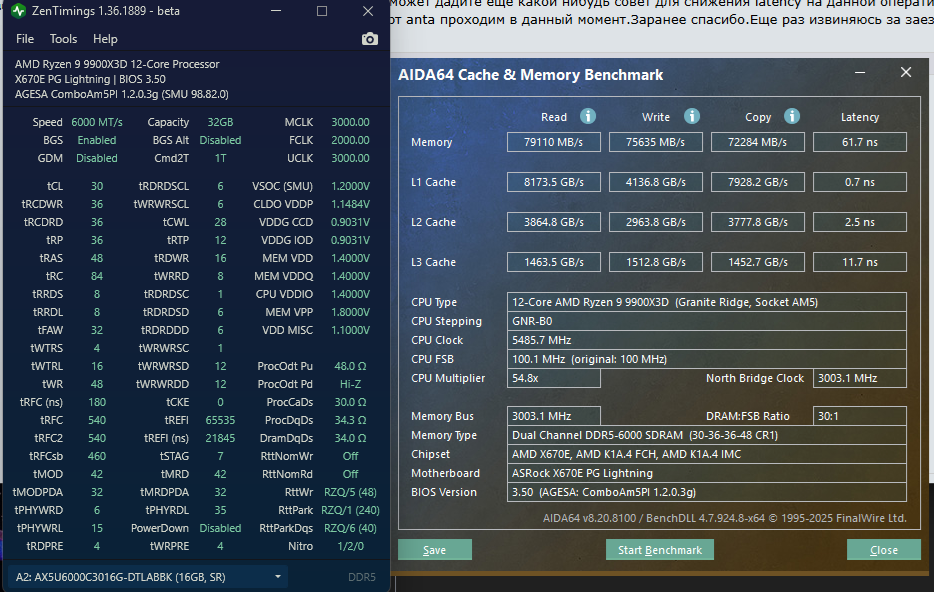Click L1 Cache Read value 8173.5 GB/s
The height and width of the screenshot is (592, 934).
(553, 182)
